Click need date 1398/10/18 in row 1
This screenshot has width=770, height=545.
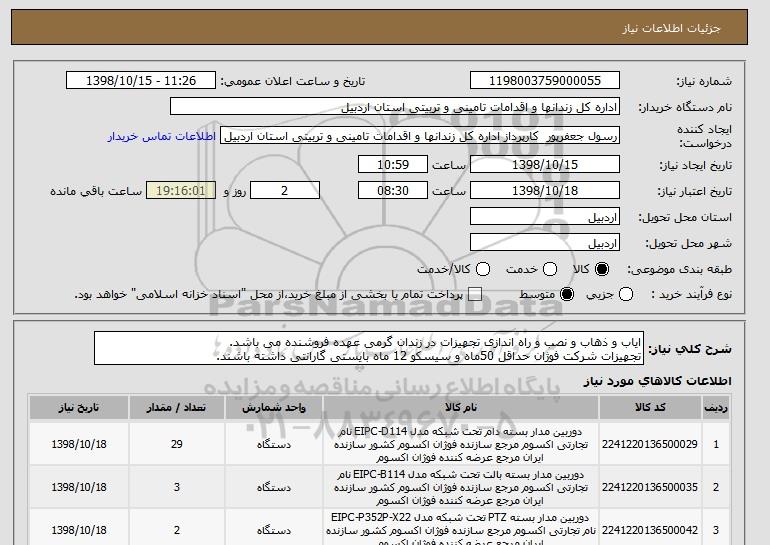79,444
